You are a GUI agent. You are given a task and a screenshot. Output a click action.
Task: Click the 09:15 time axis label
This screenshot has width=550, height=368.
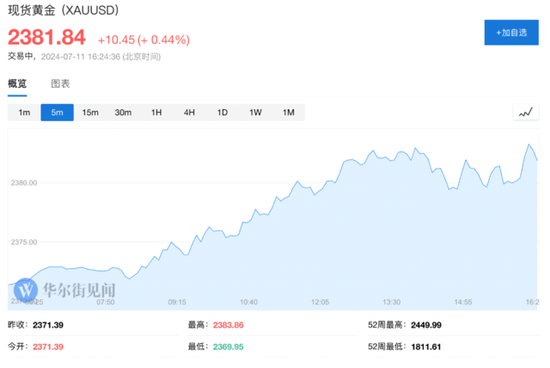tap(177, 302)
